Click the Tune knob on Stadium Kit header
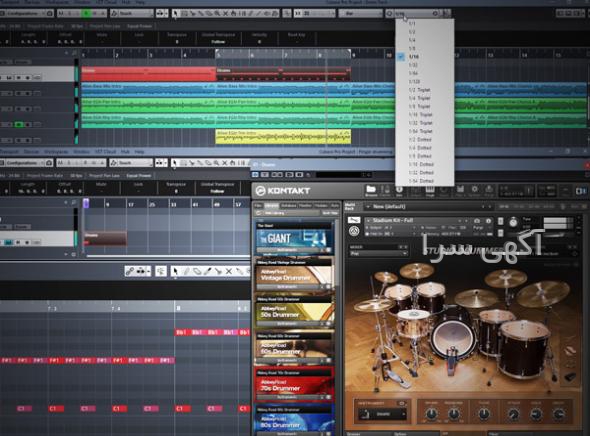Viewport: 590px width, 436px height. (513, 222)
